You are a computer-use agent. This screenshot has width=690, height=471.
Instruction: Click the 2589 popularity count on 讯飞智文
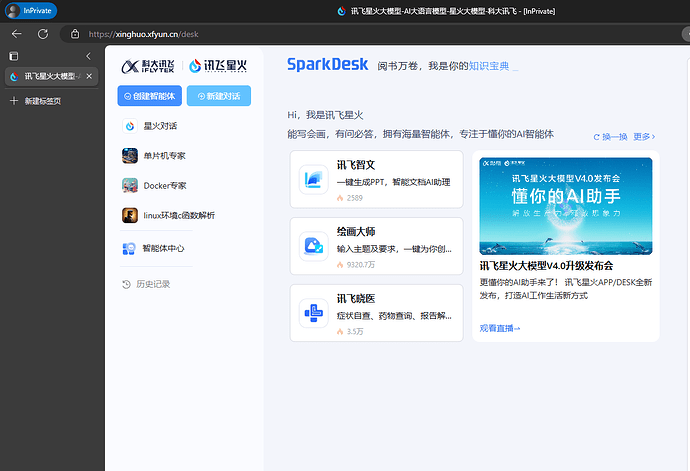354,198
